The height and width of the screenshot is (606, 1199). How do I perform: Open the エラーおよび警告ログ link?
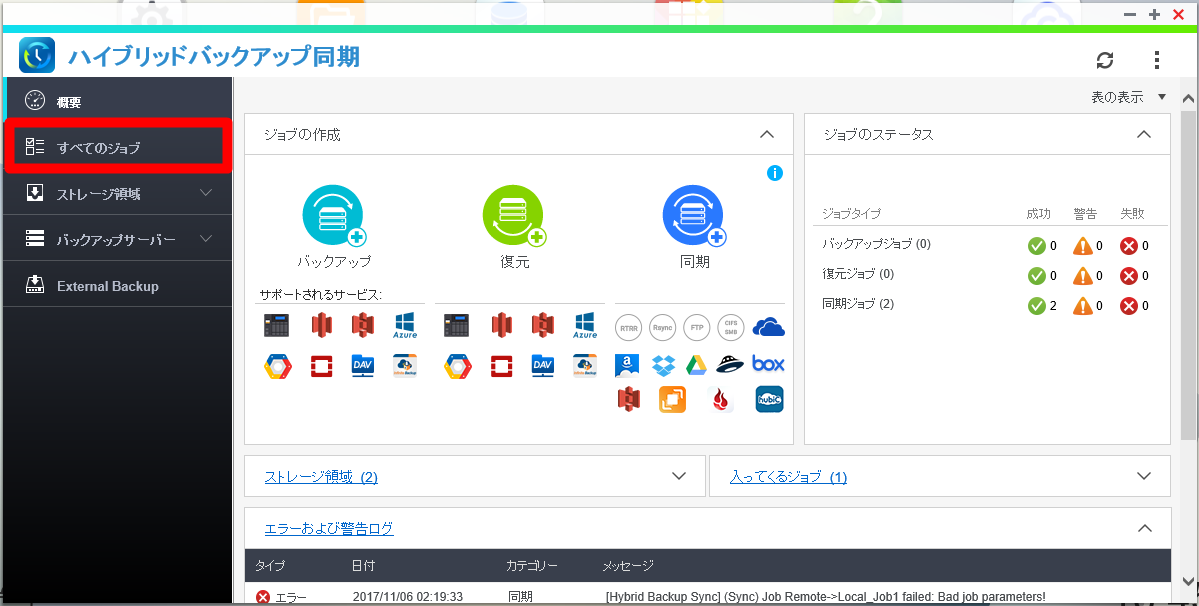click(329, 528)
